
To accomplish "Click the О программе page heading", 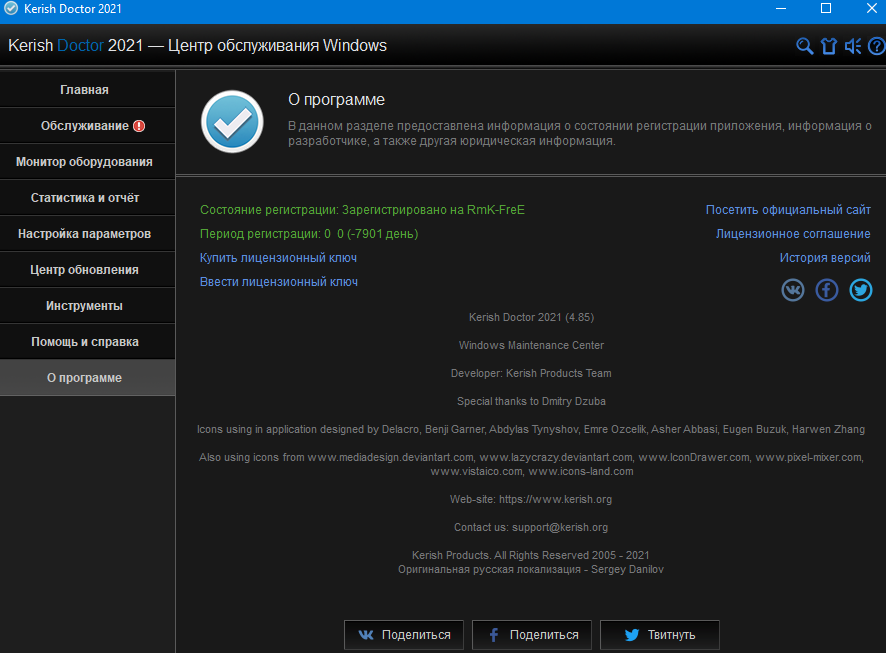I will (x=337, y=99).
